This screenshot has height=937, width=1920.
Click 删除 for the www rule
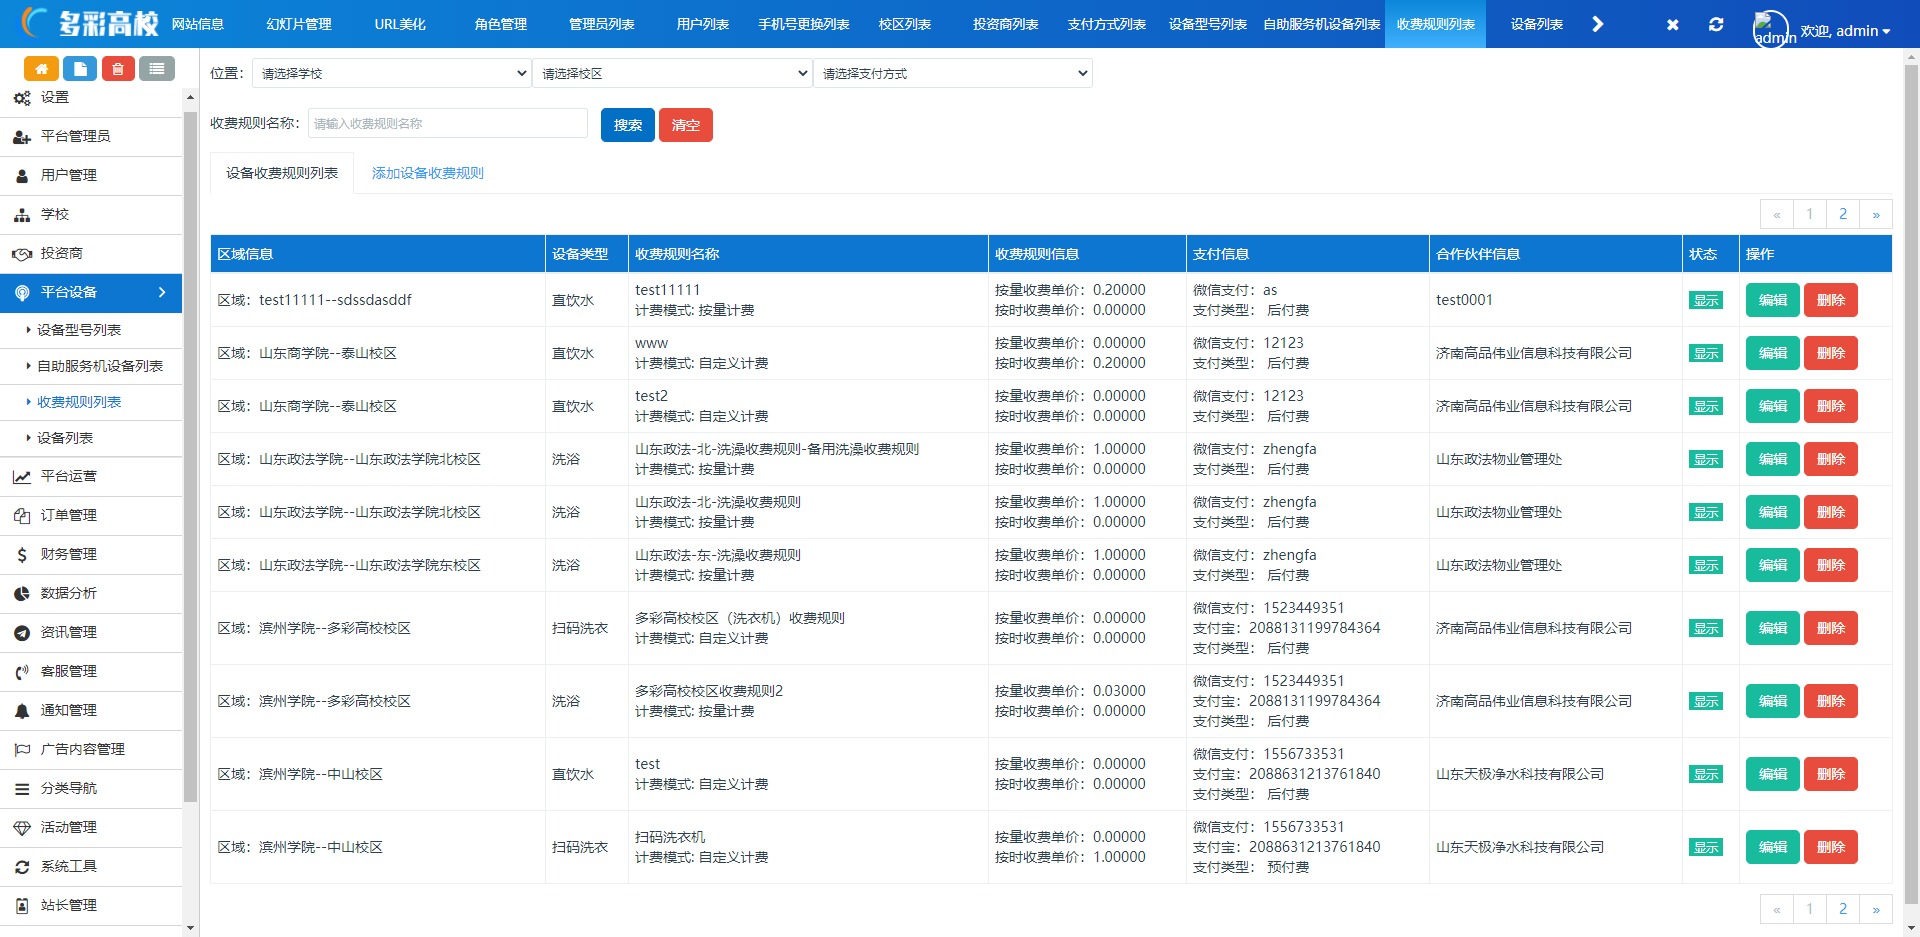[x=1831, y=353]
